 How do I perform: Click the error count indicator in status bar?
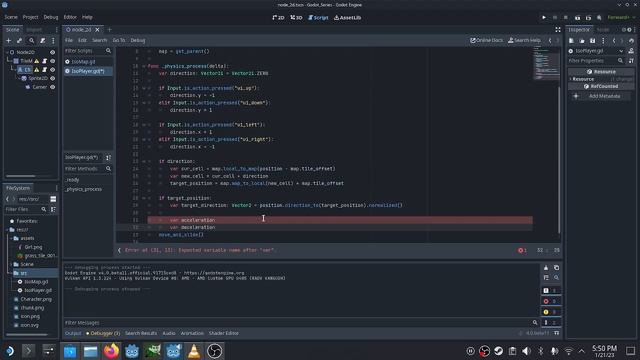click(x=522, y=250)
